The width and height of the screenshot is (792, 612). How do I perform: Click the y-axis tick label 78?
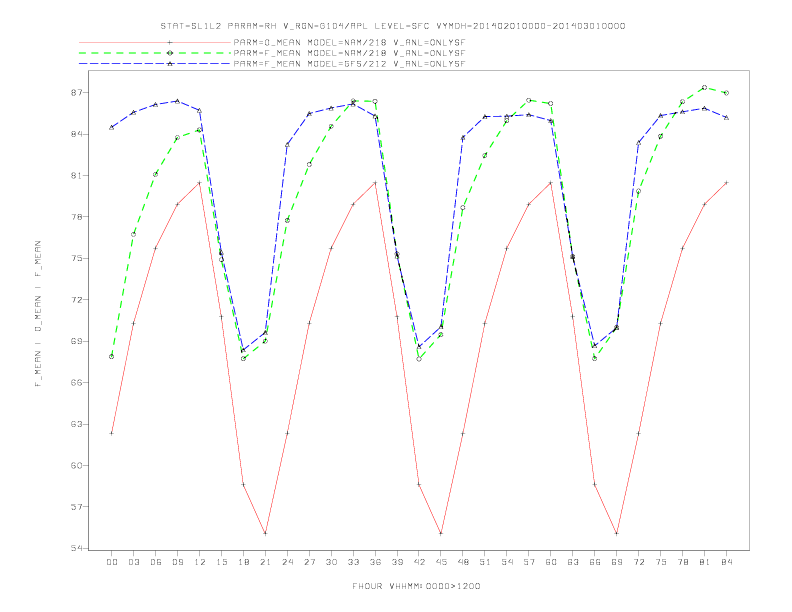point(77,217)
